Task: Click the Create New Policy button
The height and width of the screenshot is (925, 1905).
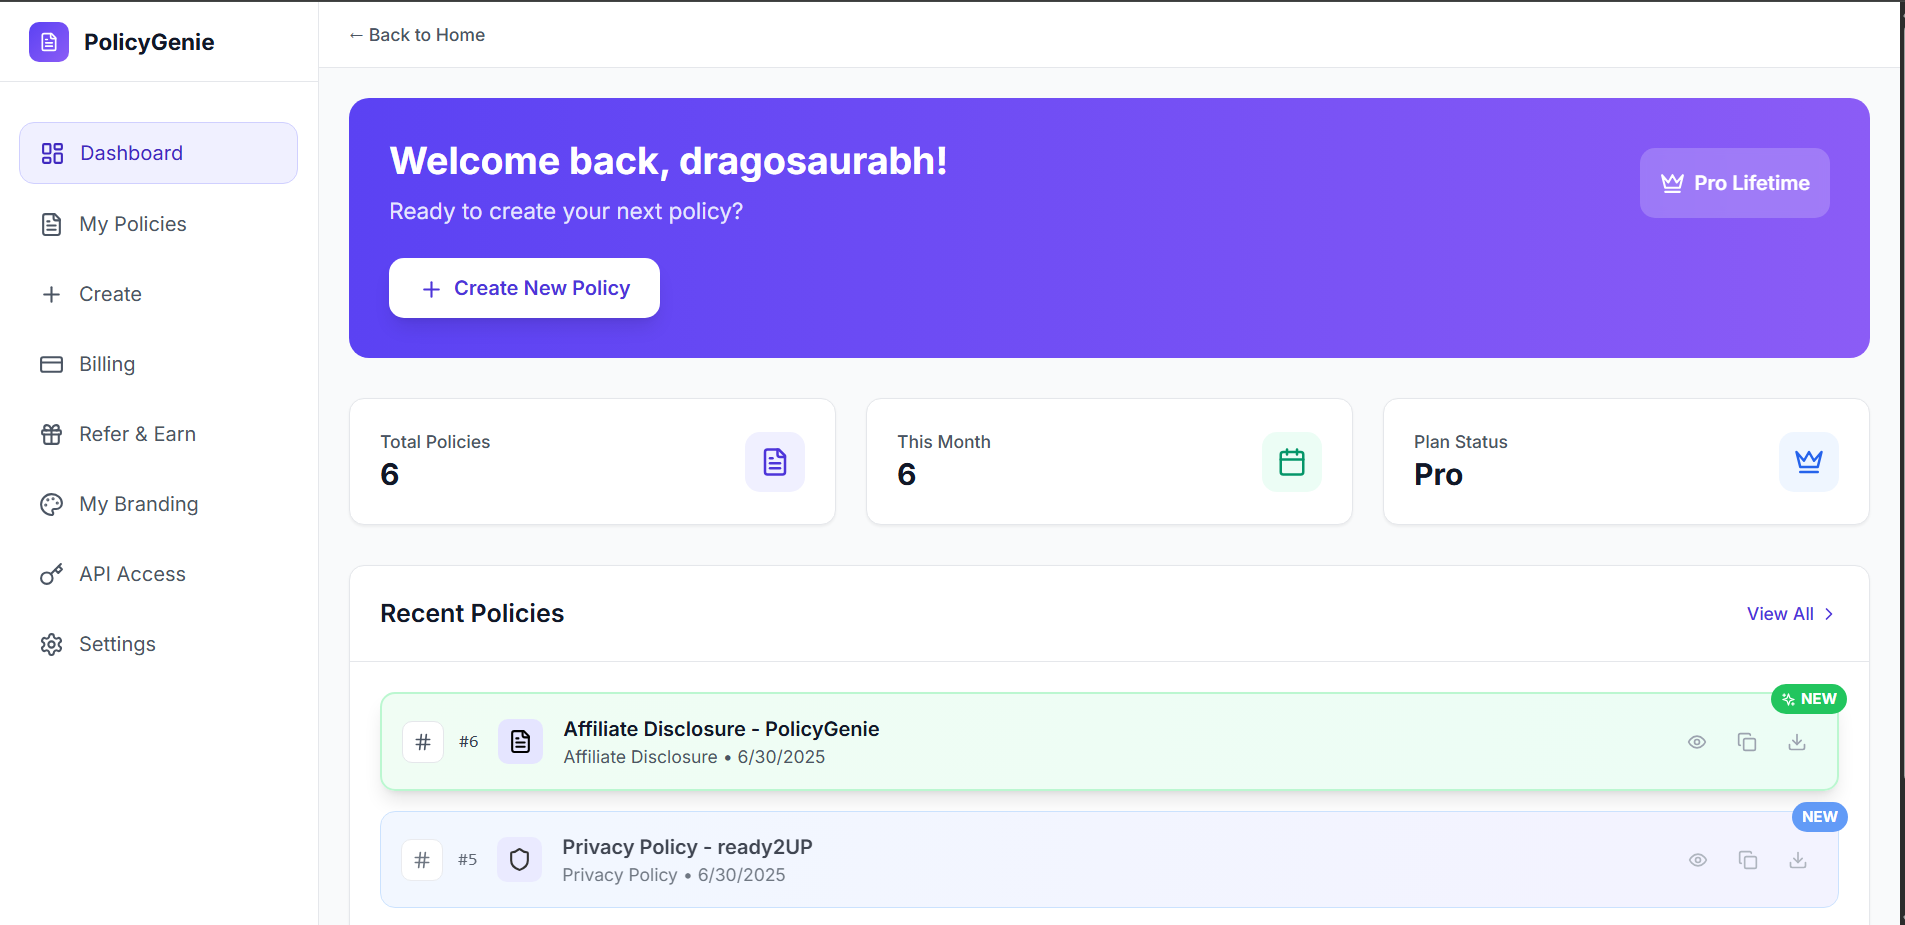Action: (x=524, y=288)
